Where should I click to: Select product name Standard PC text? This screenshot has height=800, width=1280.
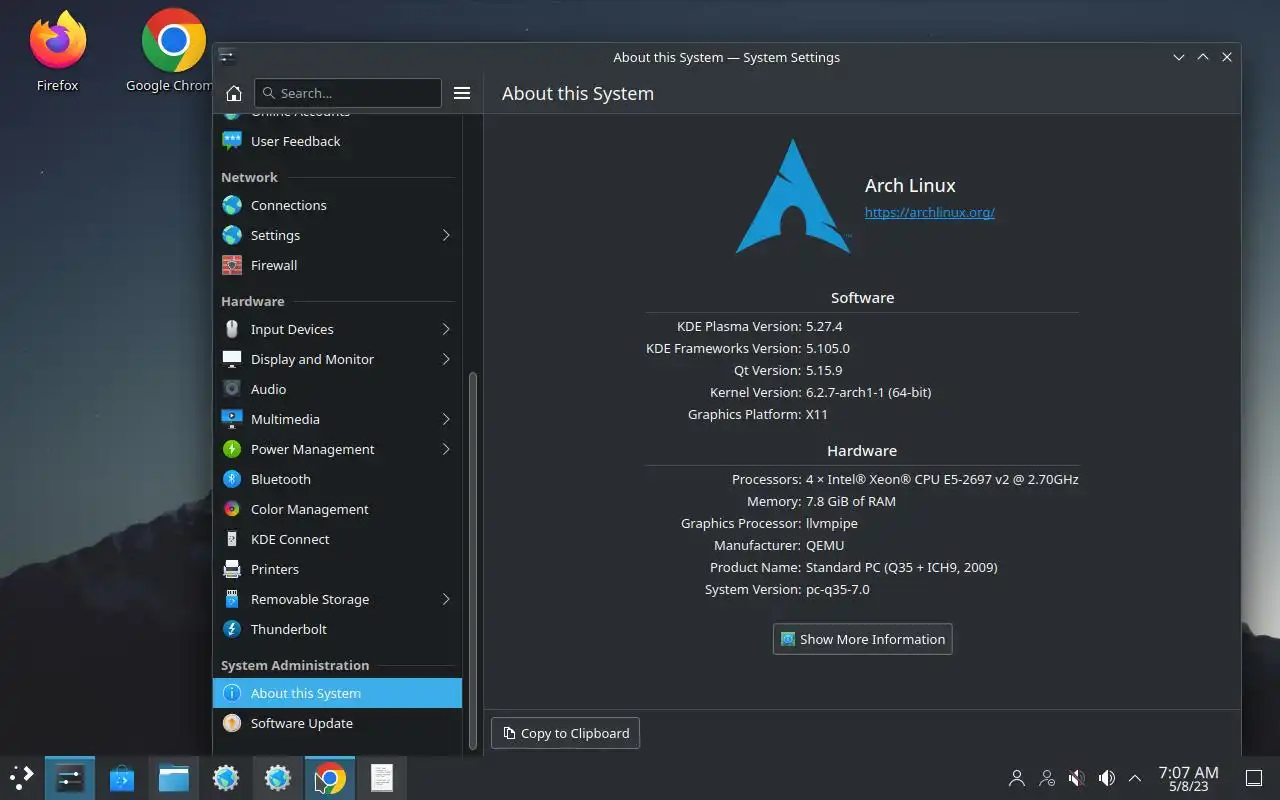pyautogui.click(x=902, y=567)
